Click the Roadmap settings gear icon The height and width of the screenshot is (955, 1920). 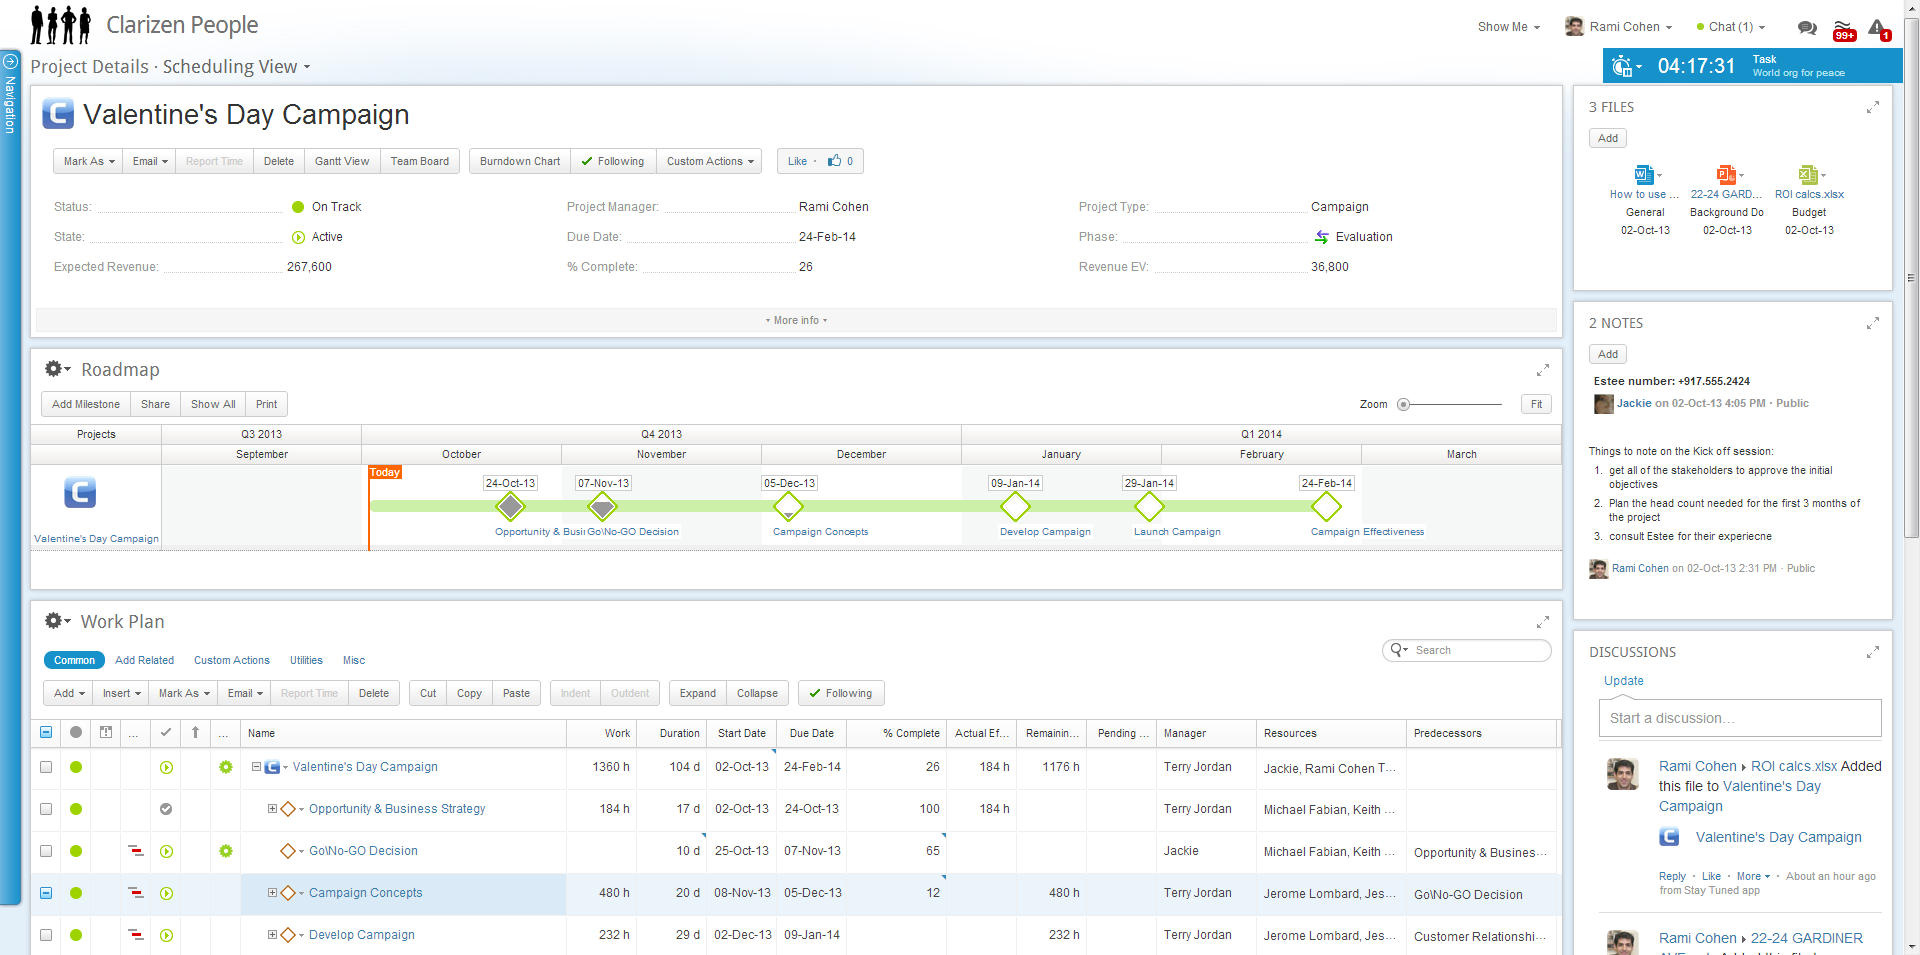tap(53, 369)
